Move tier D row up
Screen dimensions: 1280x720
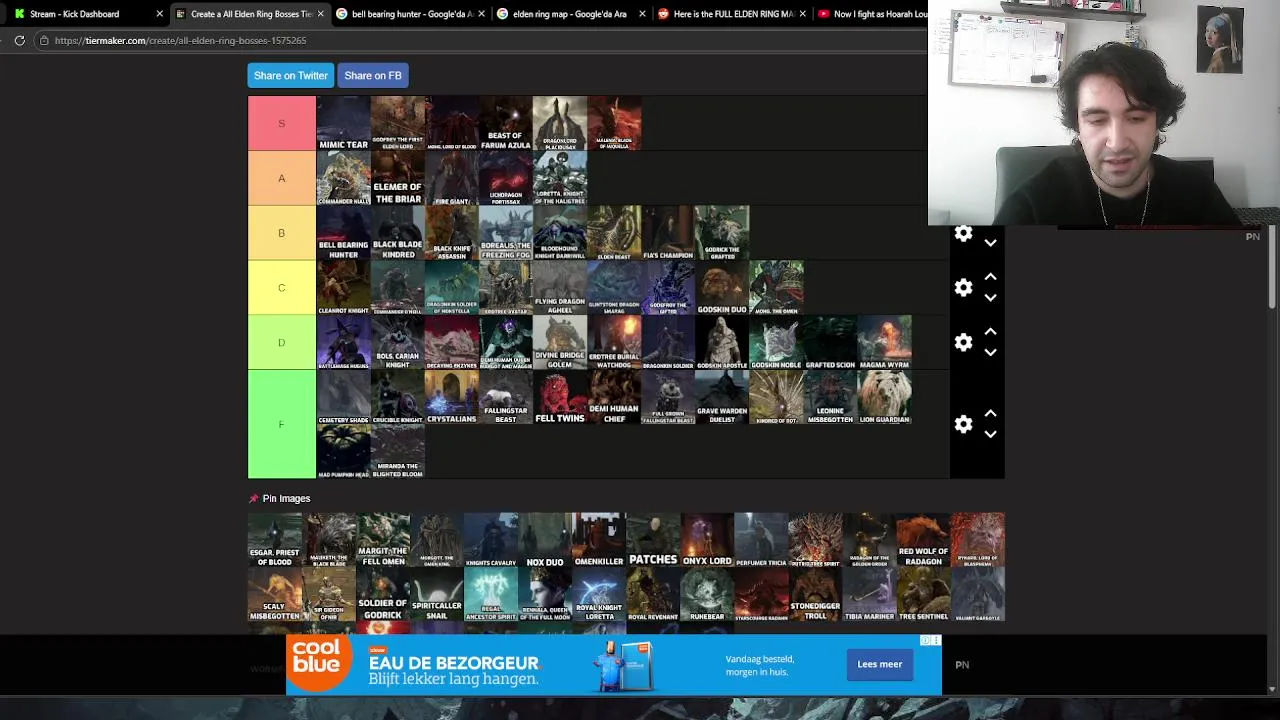(990, 332)
